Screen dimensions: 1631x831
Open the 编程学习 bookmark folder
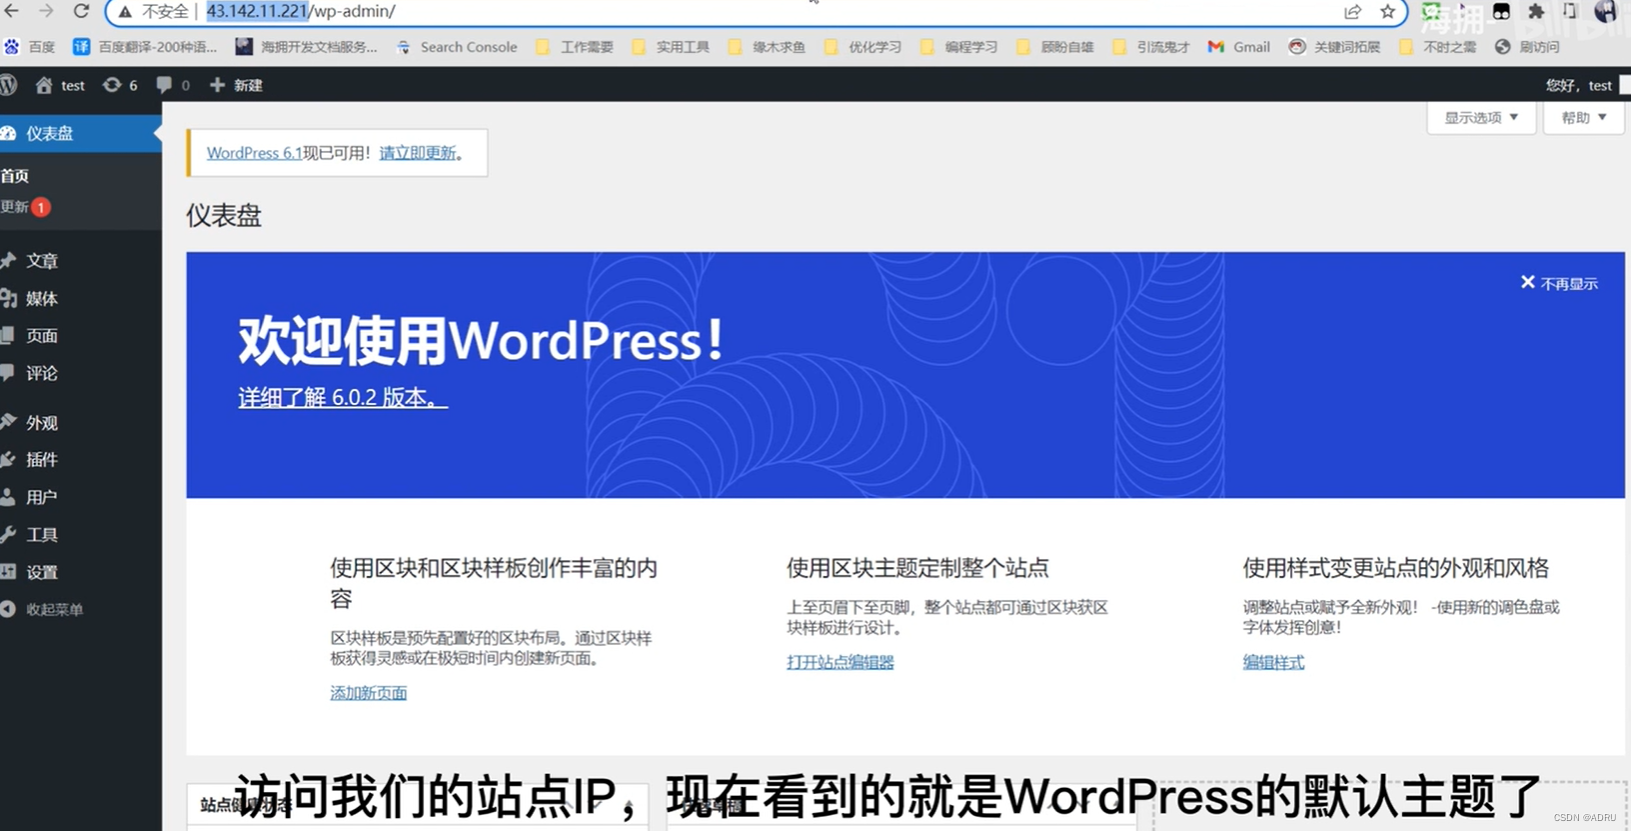[x=959, y=47]
